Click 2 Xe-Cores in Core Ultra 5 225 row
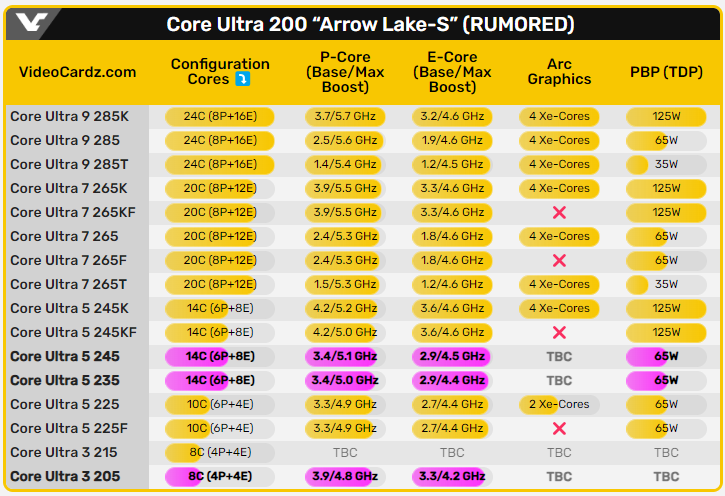Viewport: 725px width, 496px height. tap(559, 404)
